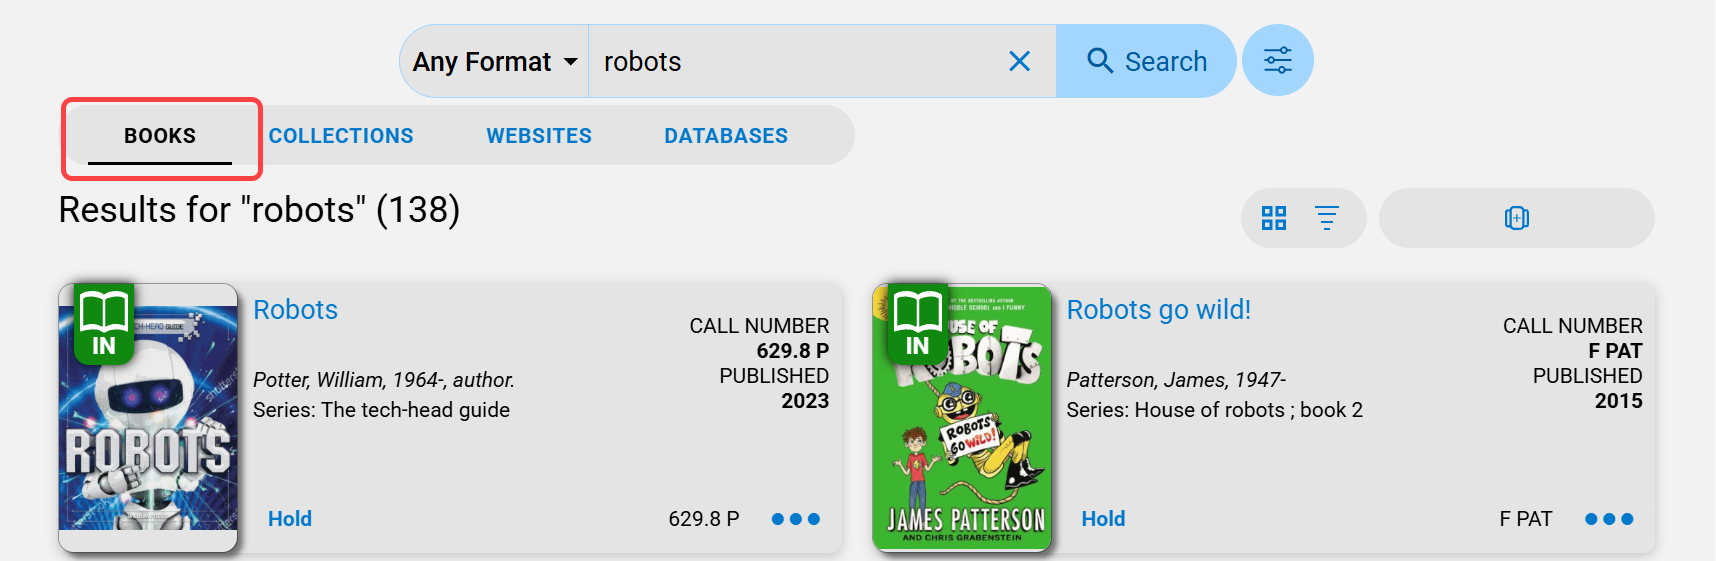Select the Books tab
The image size is (1716, 561).
click(x=160, y=136)
